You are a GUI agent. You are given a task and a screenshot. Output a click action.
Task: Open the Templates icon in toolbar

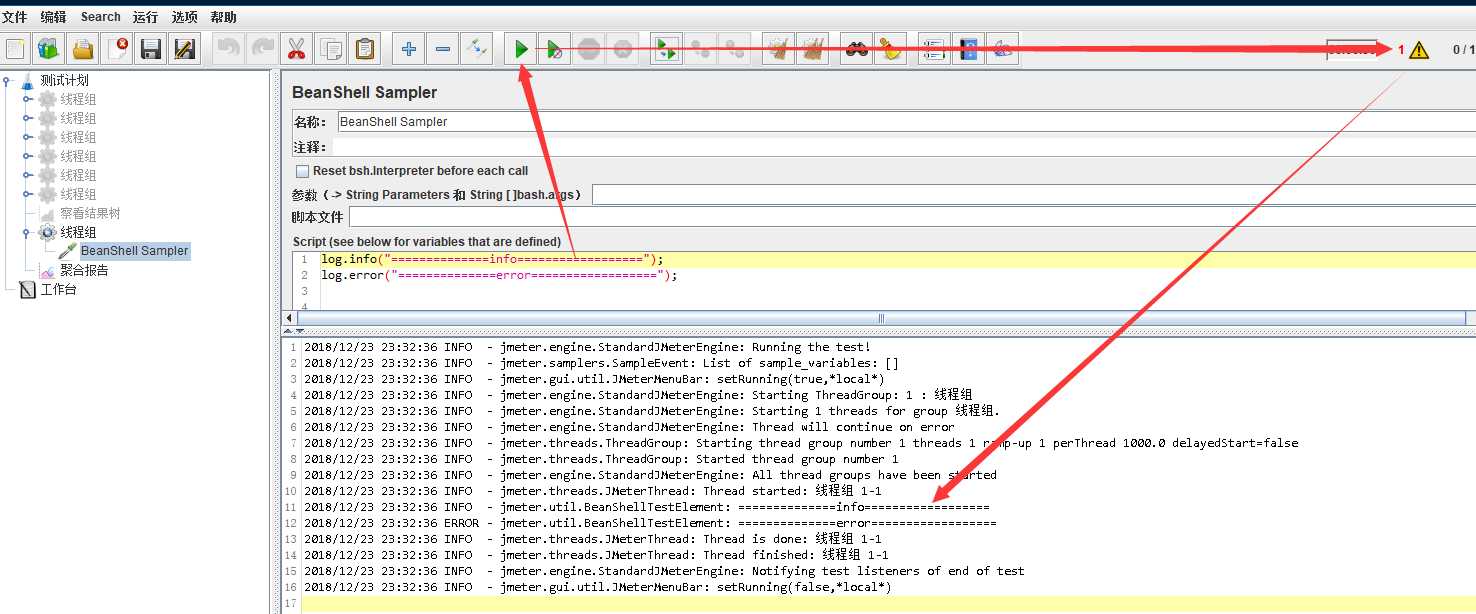click(49, 49)
